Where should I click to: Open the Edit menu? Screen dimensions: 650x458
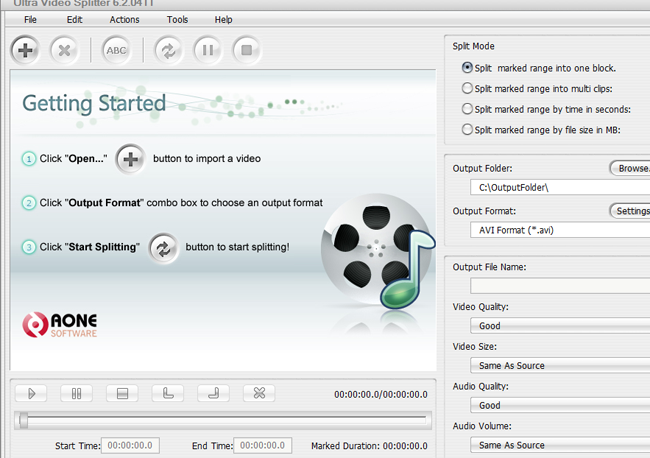coord(75,19)
